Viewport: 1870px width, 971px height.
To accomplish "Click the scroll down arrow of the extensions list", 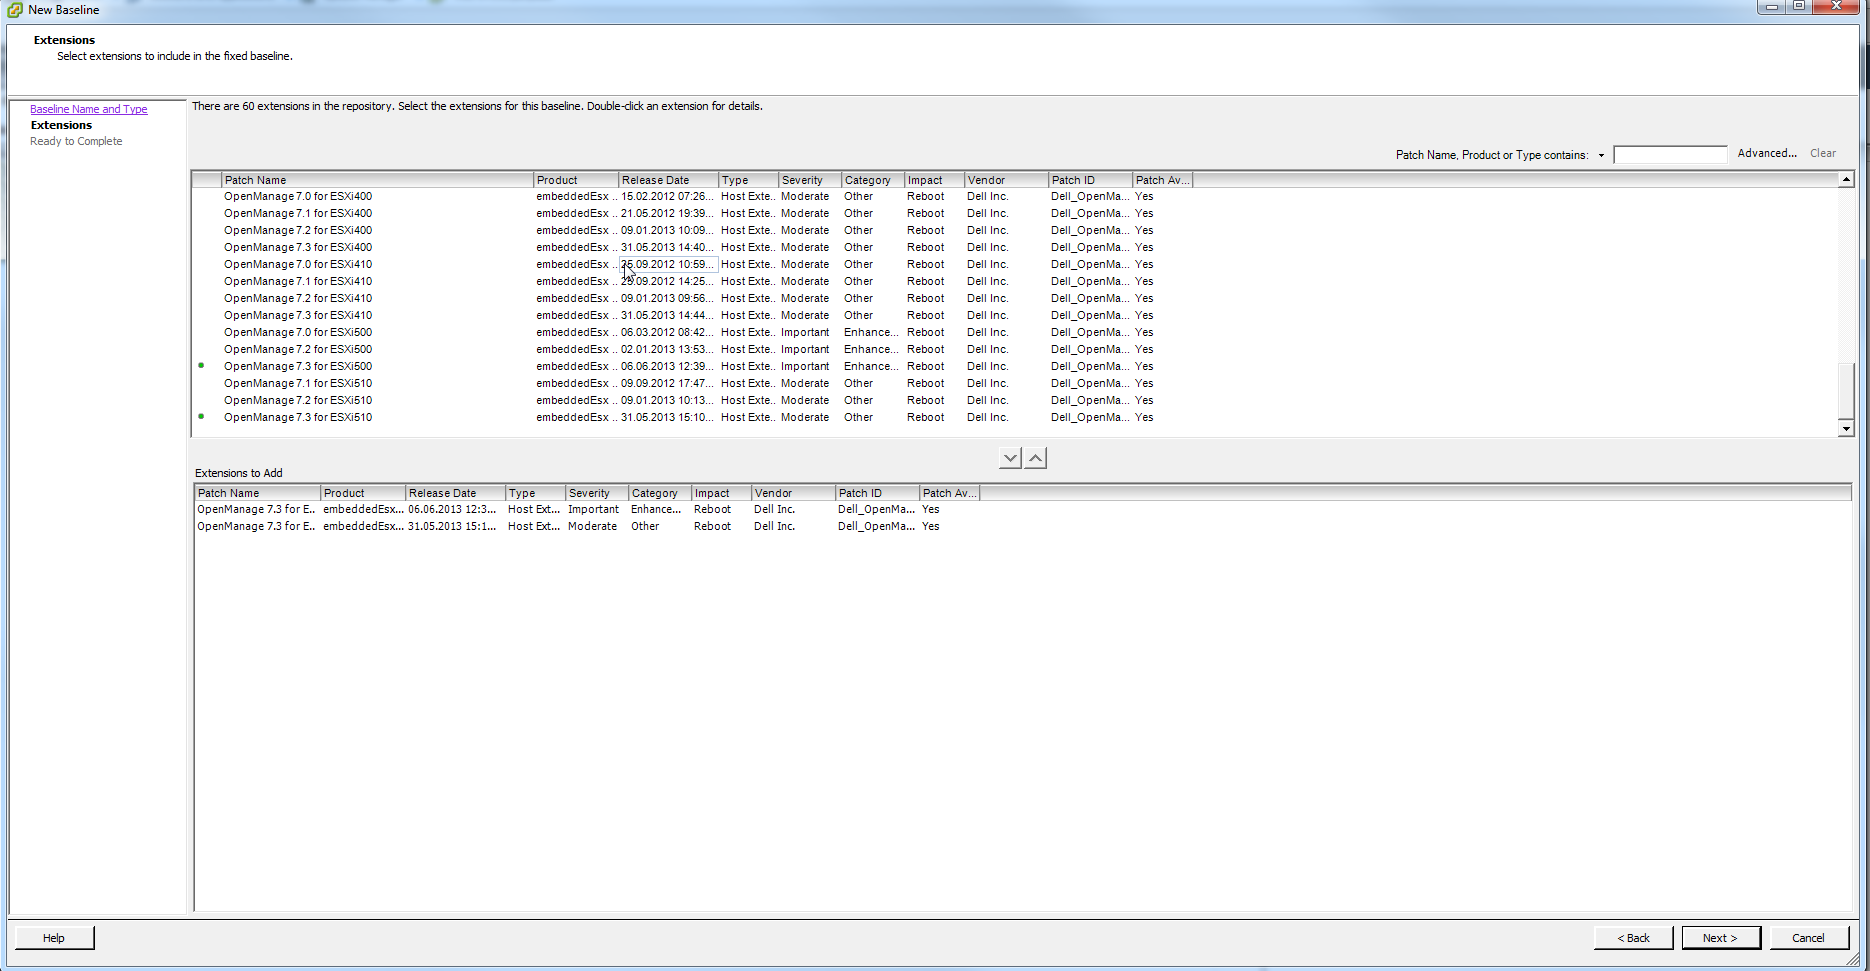I will [1846, 429].
